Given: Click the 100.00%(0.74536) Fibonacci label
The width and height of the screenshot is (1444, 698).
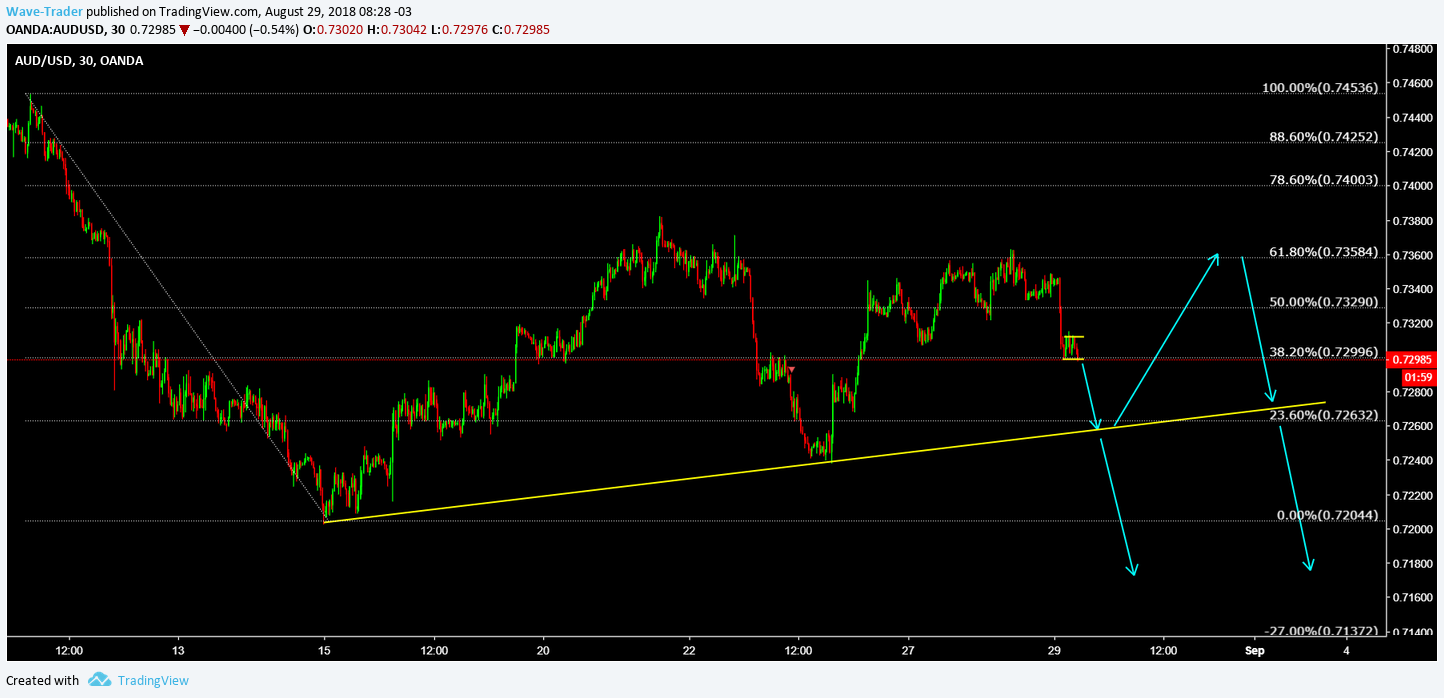Looking at the screenshot, I should coord(1321,88).
